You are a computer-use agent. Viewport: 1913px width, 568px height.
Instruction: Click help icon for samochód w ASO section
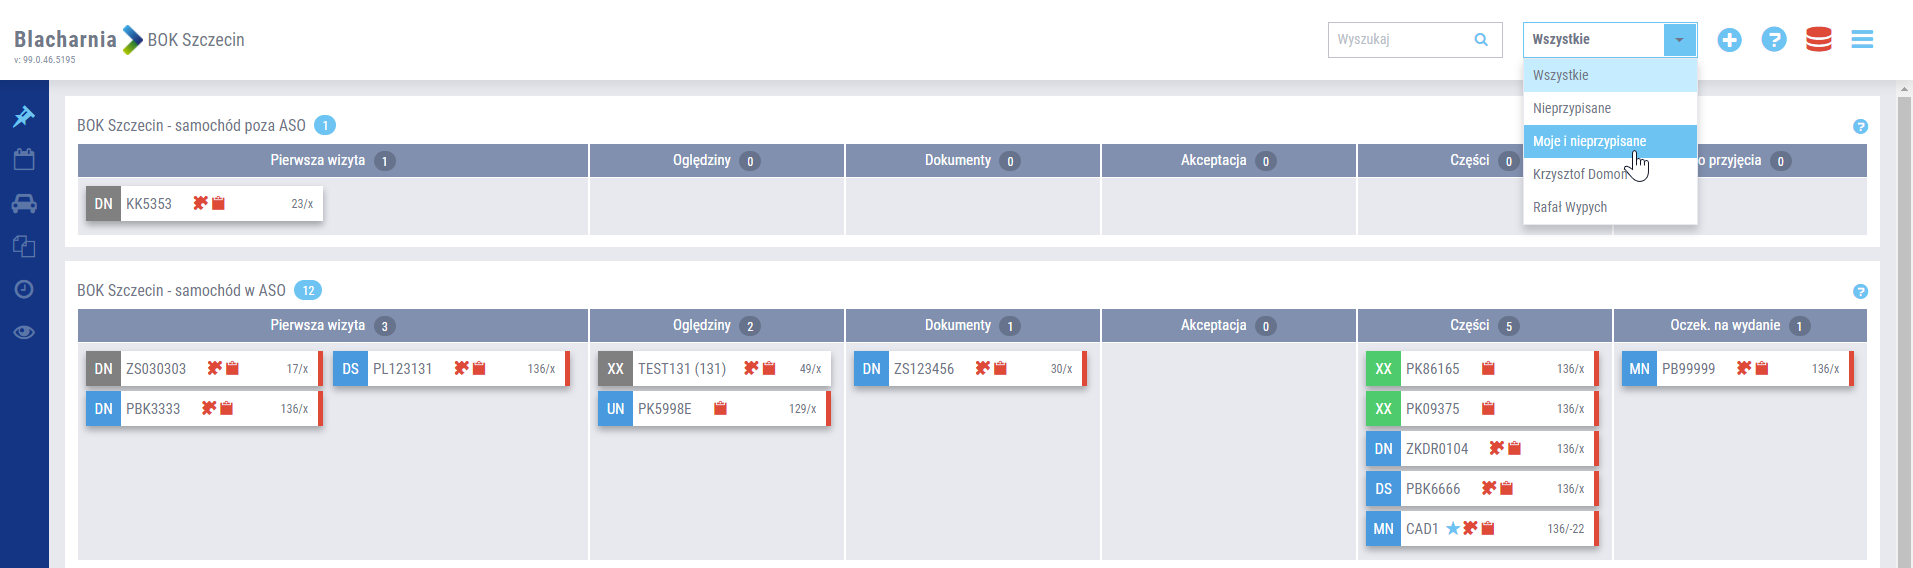(1860, 292)
